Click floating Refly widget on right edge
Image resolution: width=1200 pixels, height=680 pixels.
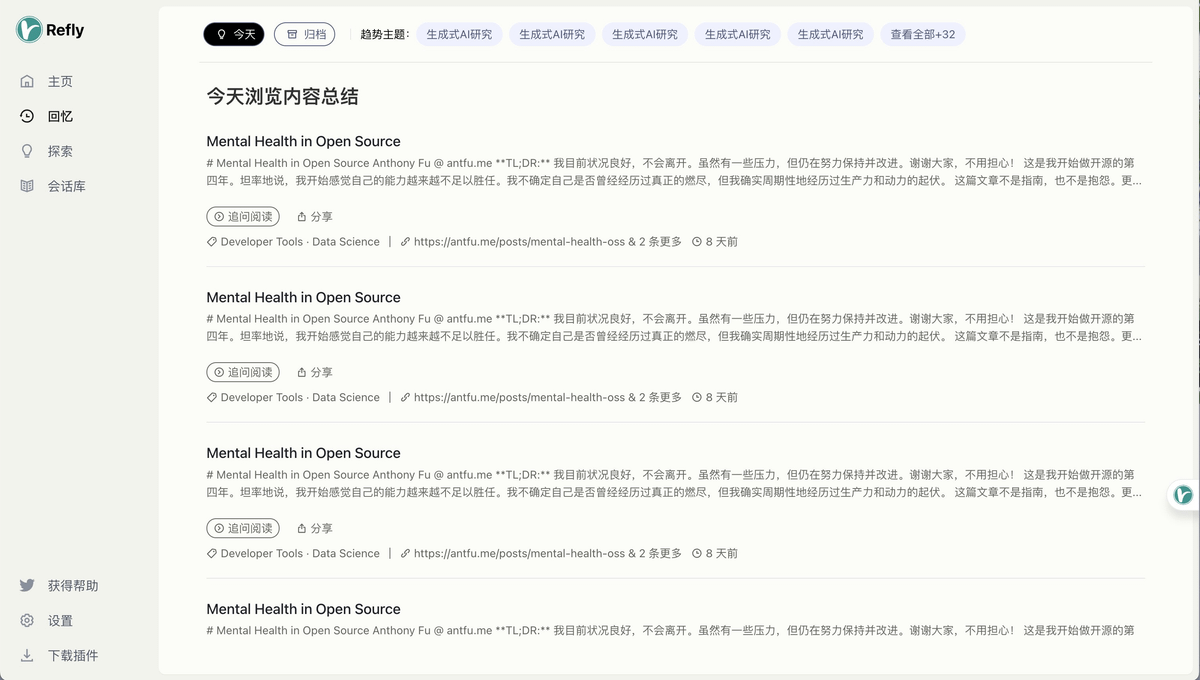1183,495
